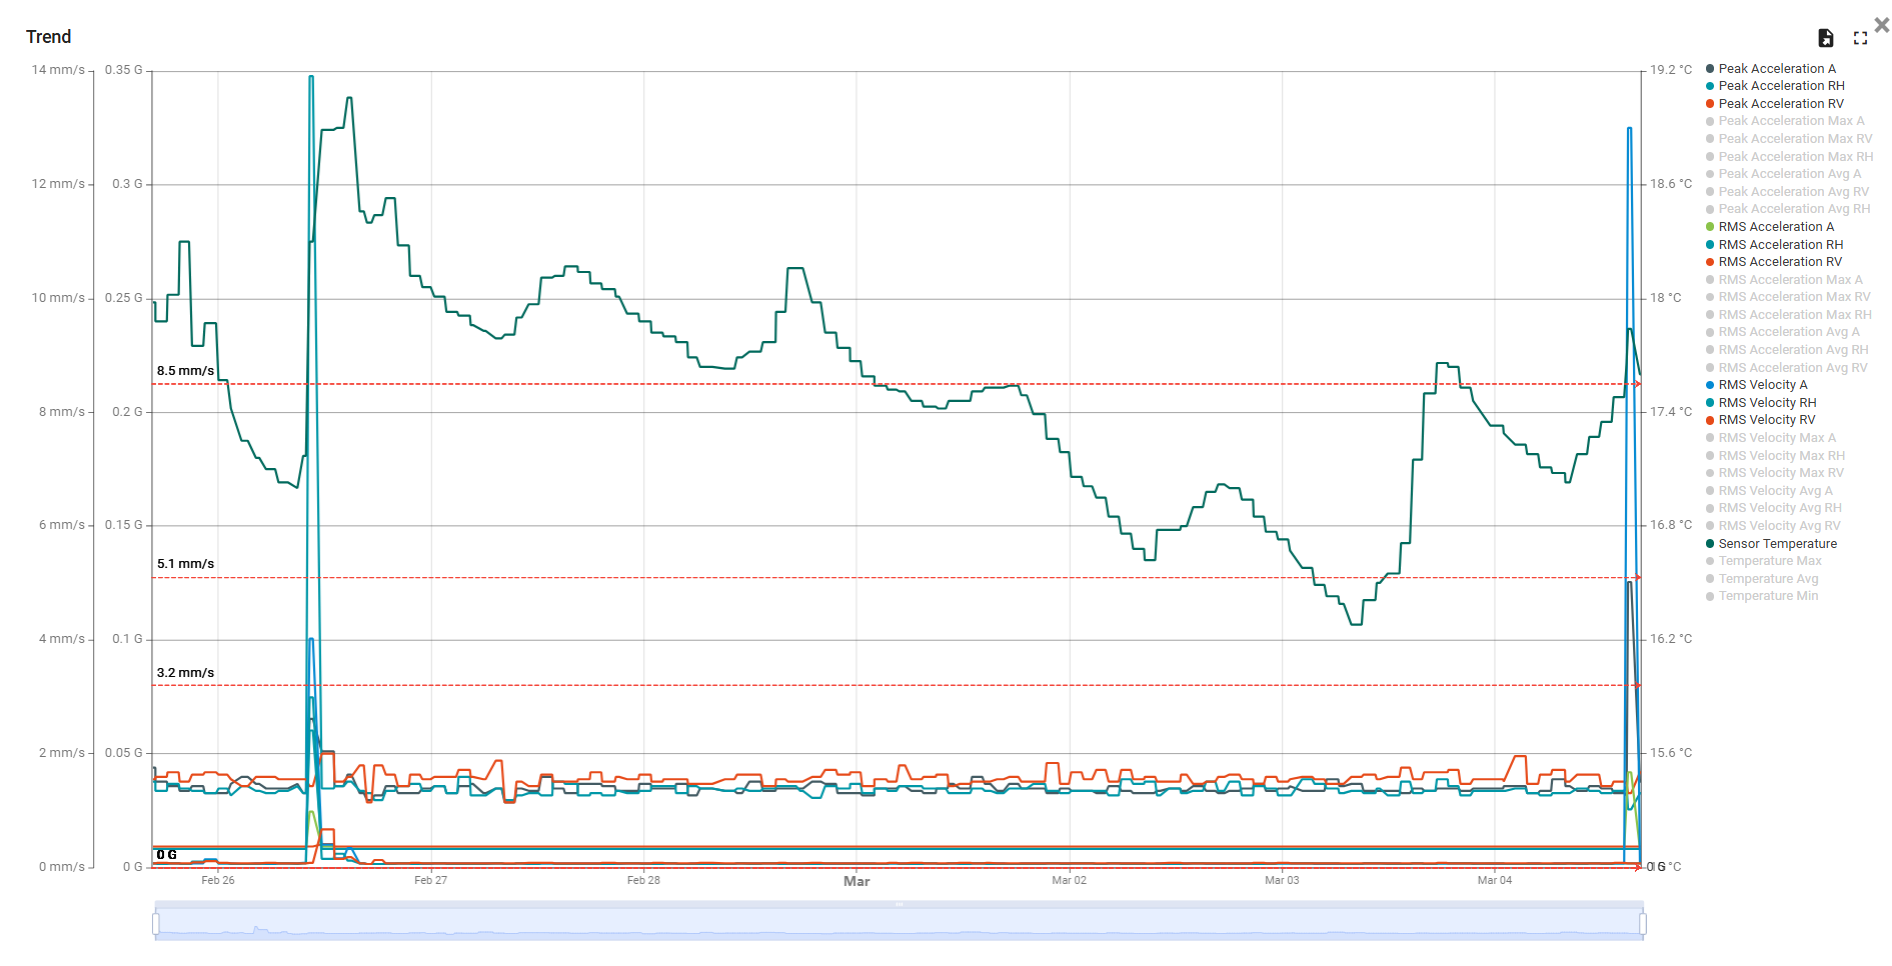Click the blue RMS Velocity A dot
Viewport: 1892px width, 966px height.
point(1710,385)
